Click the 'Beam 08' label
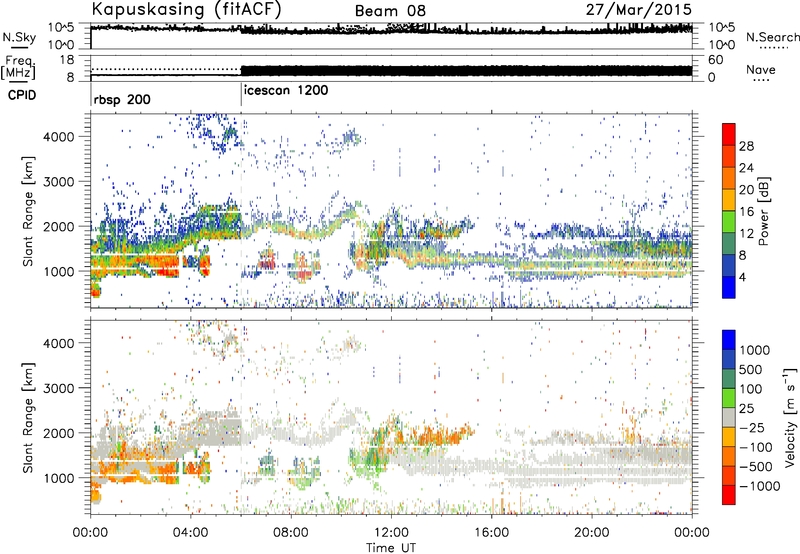The image size is (800, 554). (x=390, y=11)
